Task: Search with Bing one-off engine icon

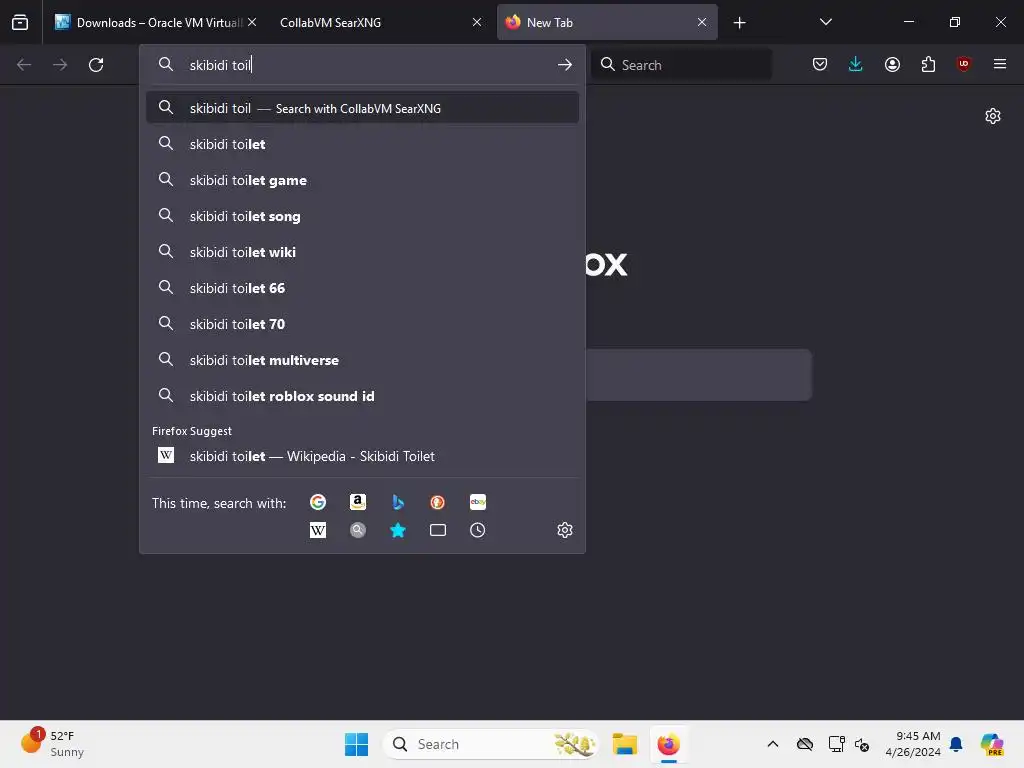Action: (x=398, y=502)
